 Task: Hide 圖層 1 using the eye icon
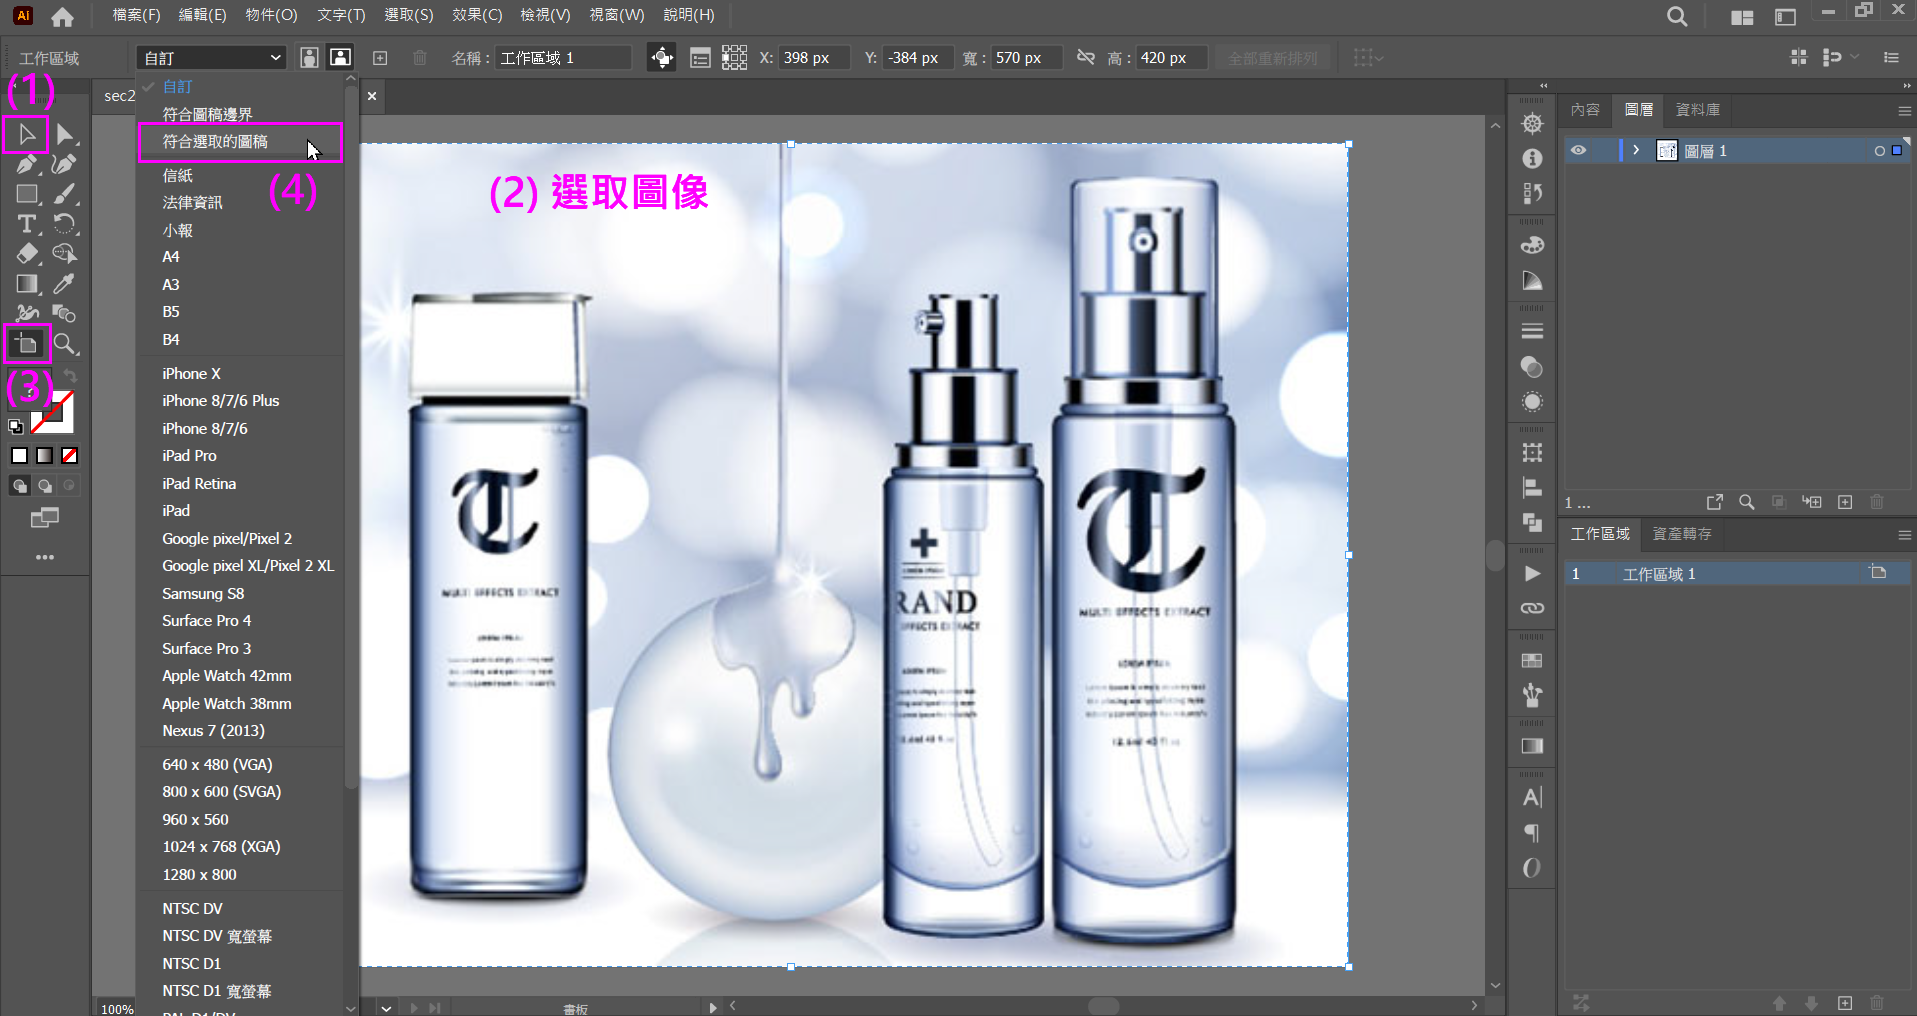tap(1578, 151)
